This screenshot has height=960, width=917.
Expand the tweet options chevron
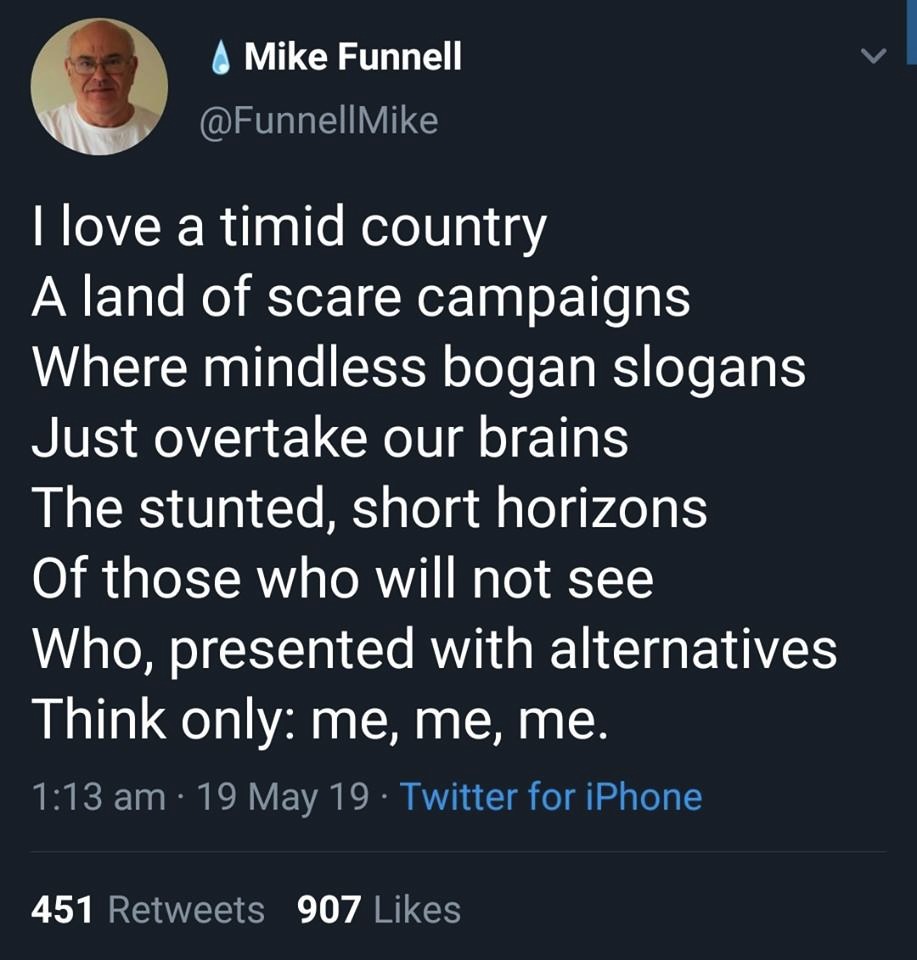point(874,59)
